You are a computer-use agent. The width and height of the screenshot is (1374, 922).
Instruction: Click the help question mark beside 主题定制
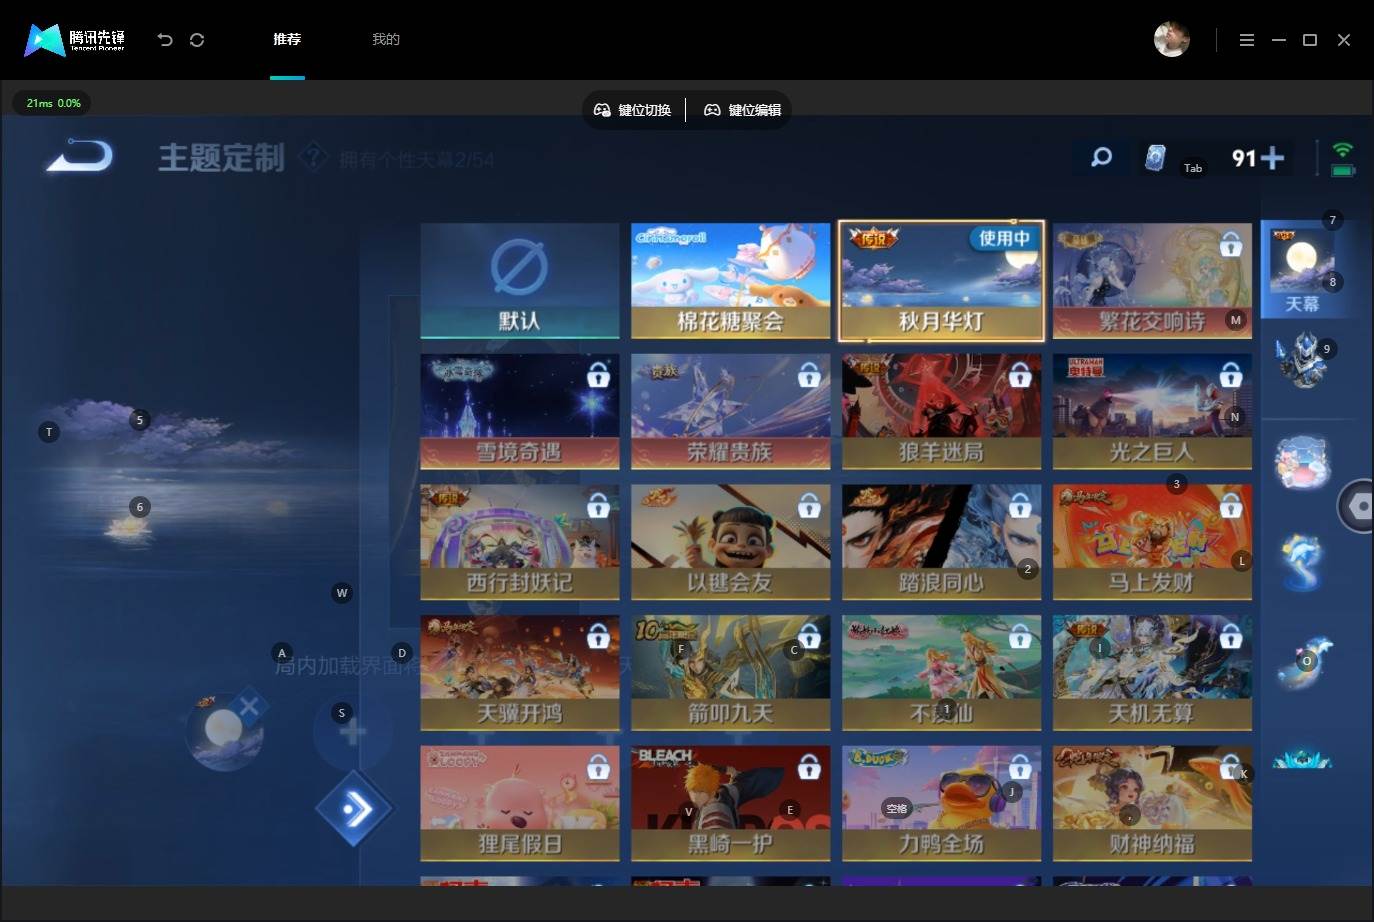[x=314, y=157]
